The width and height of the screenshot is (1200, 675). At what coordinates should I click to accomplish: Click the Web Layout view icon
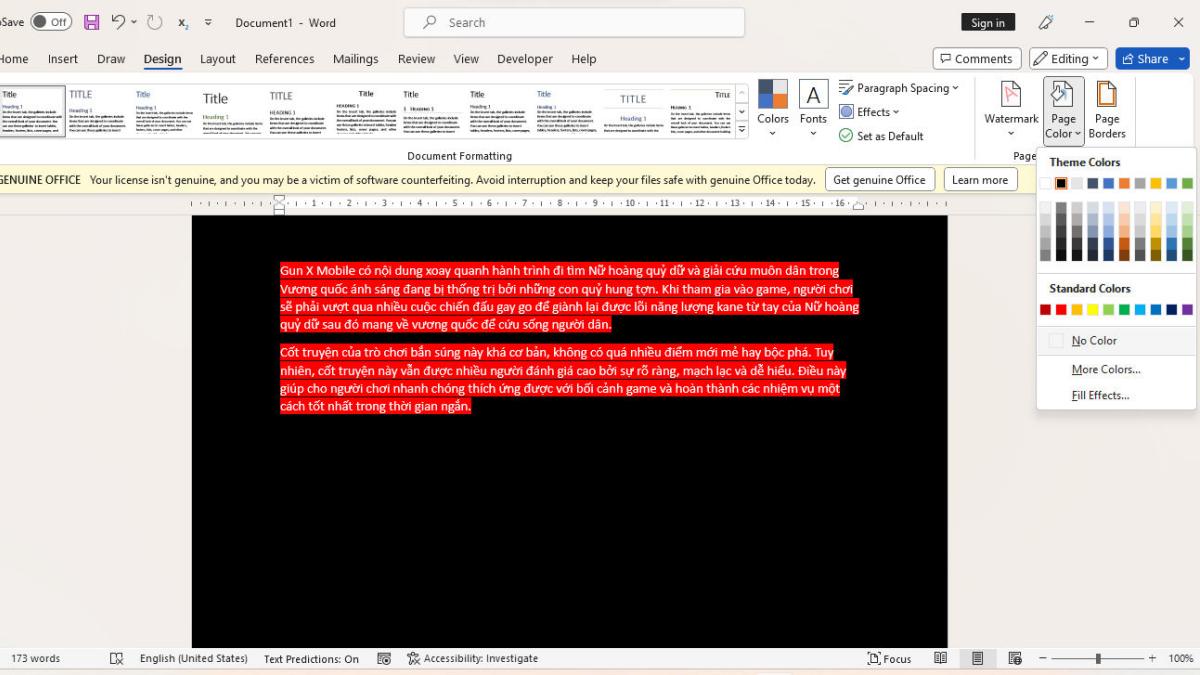[1015, 658]
